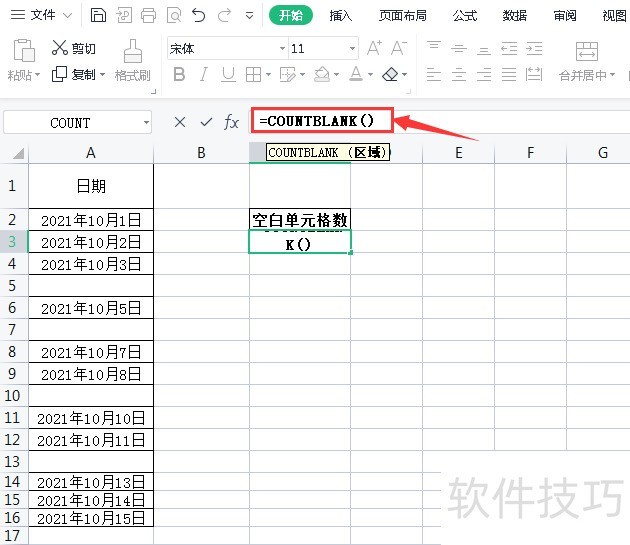Align text left horizontally

click(434, 75)
